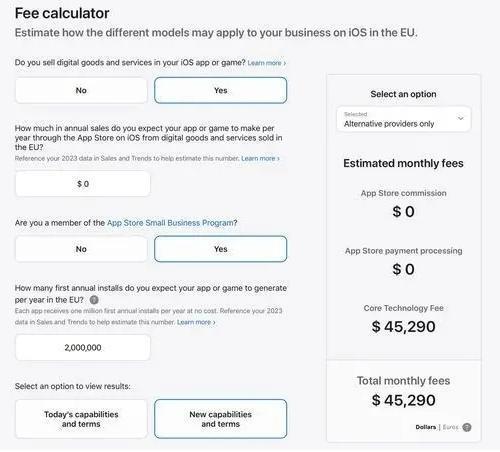Choose No for Small Business Program membership

(x=81, y=249)
